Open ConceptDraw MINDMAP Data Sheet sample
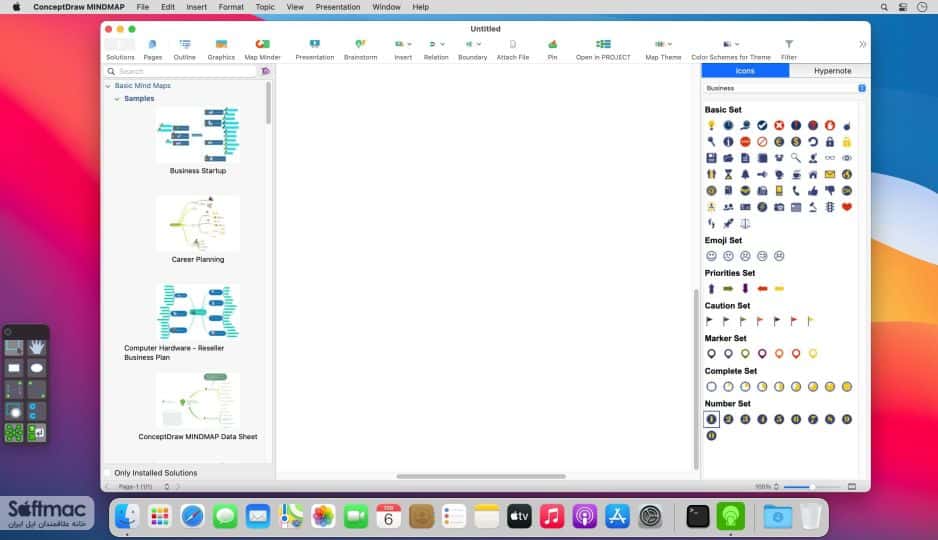 (197, 400)
